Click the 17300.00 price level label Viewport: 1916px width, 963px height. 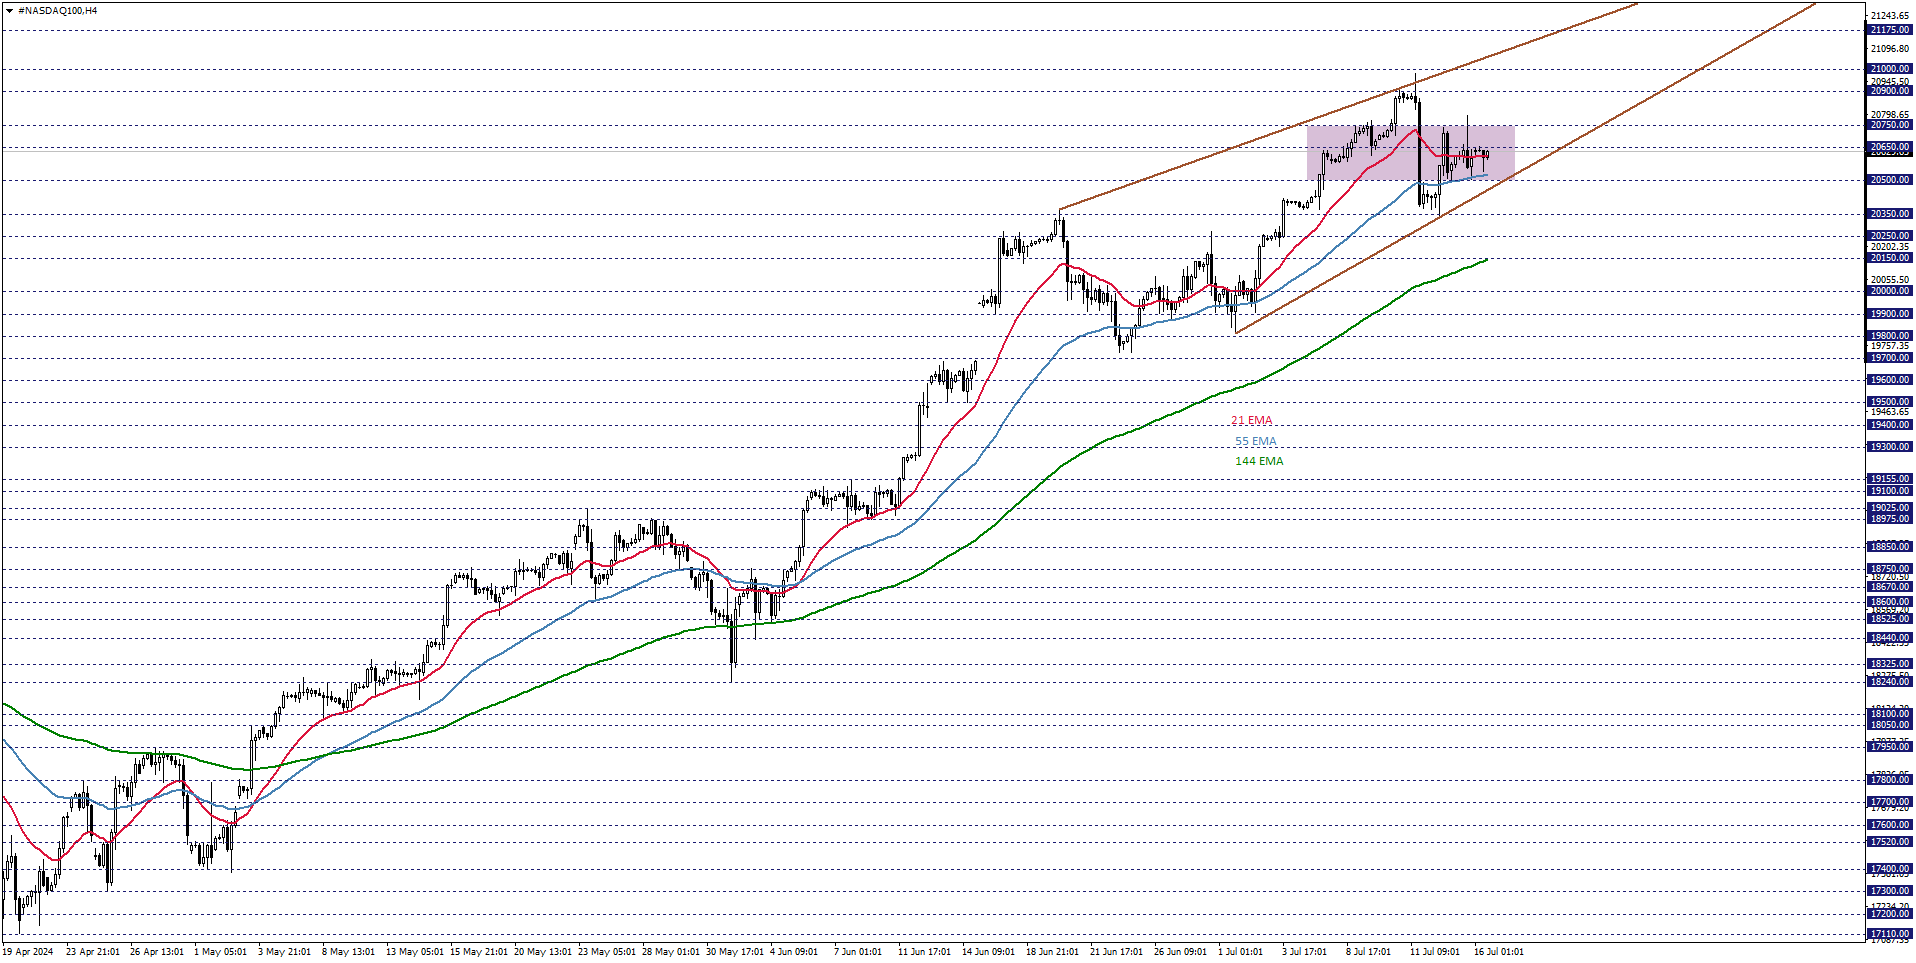[1890, 891]
